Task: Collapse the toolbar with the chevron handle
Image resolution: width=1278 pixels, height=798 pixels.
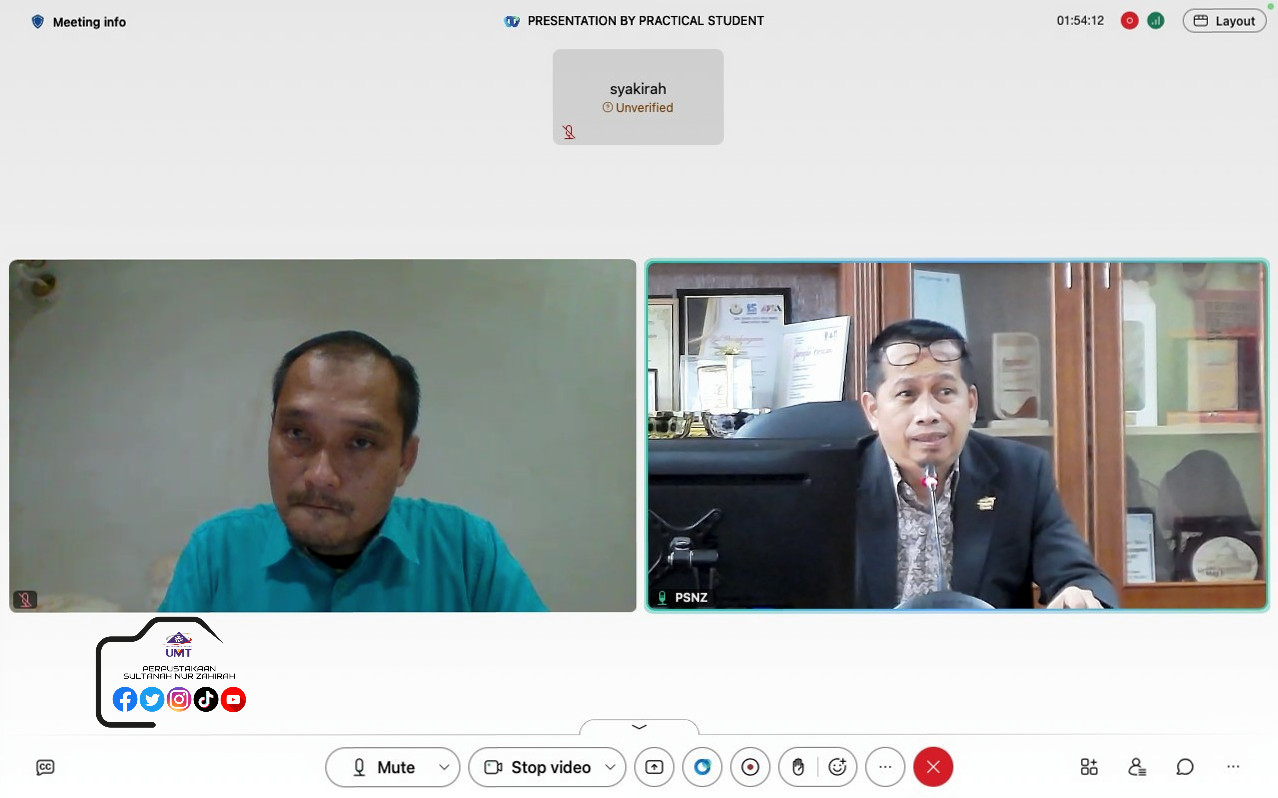Action: coord(639,727)
